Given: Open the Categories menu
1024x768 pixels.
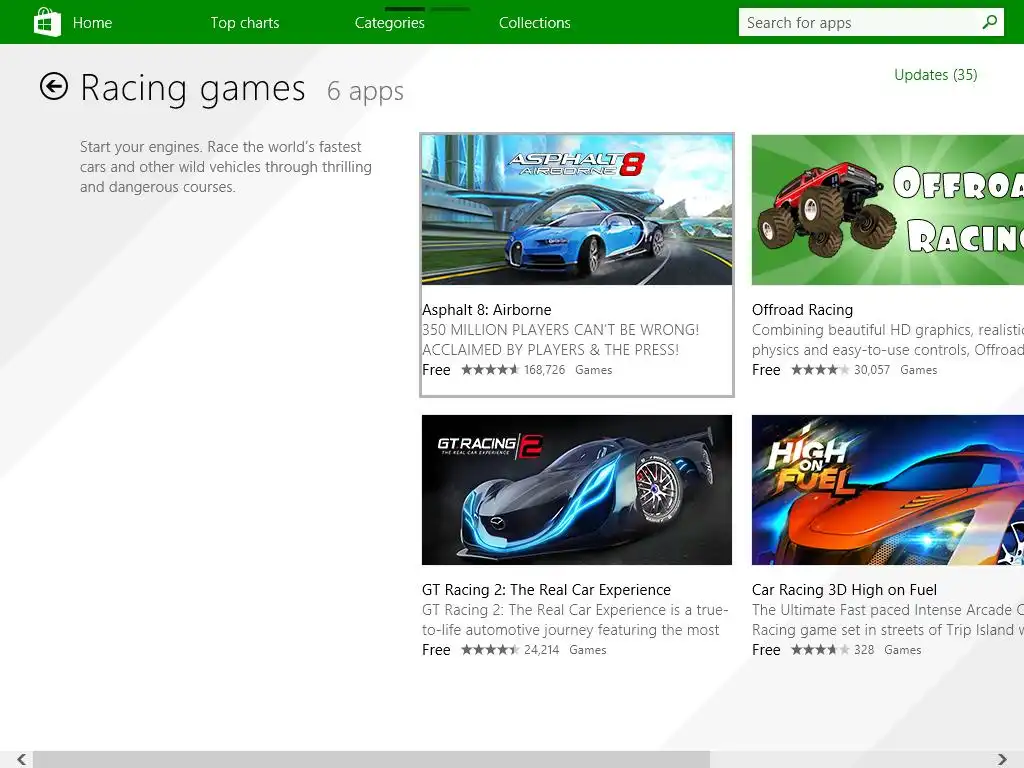Looking at the screenshot, I should coord(389,23).
